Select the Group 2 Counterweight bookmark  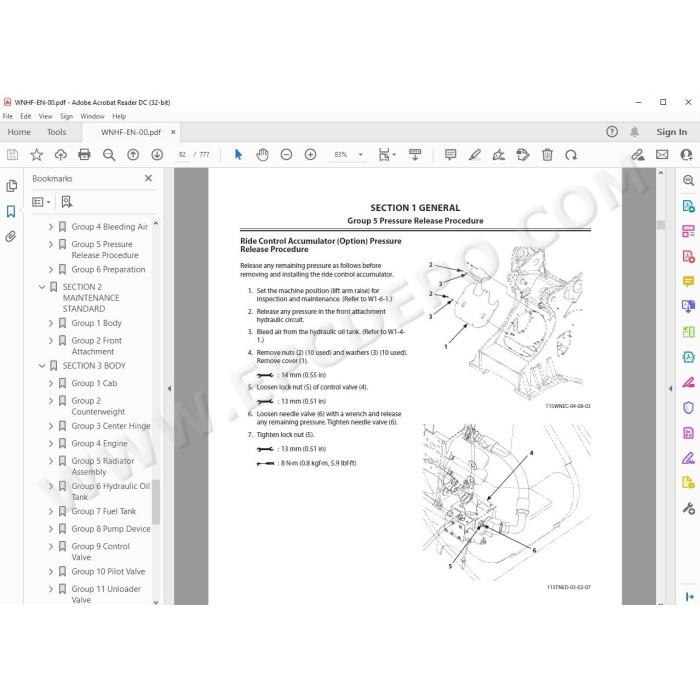tap(98, 406)
